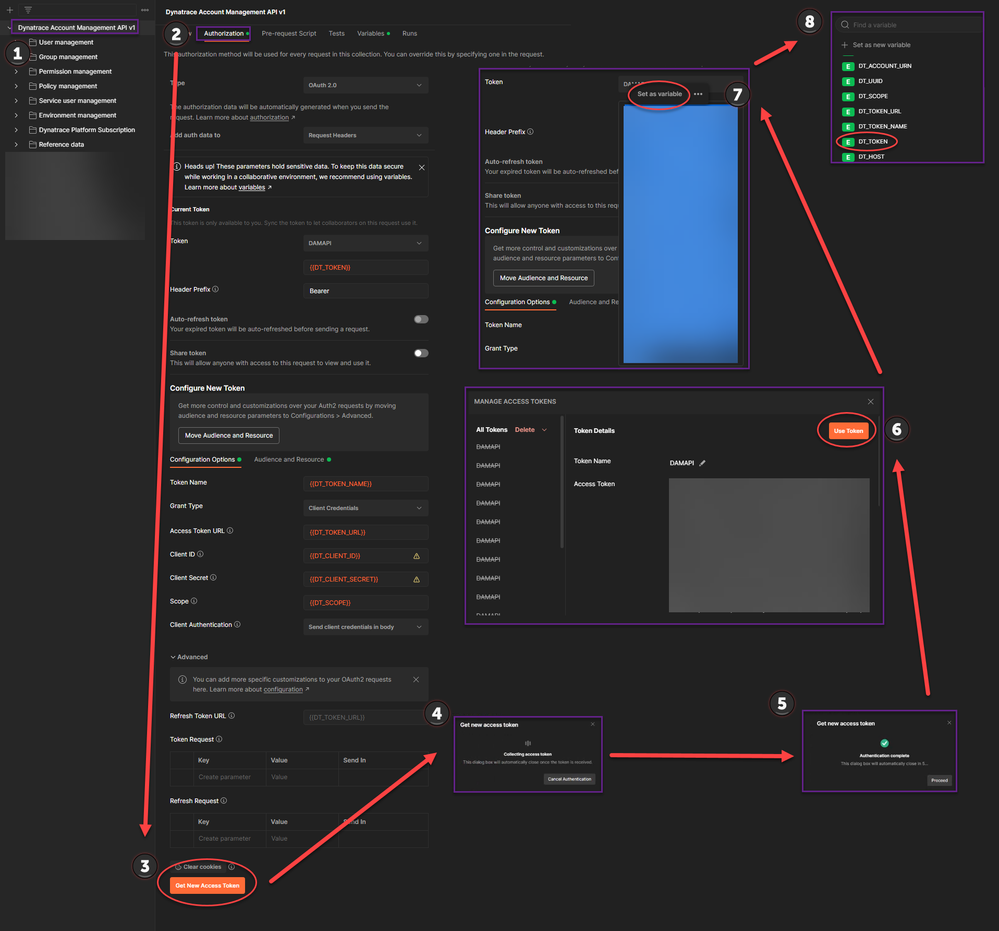Open the Client Authentication dropdown
The height and width of the screenshot is (931, 999).
(x=365, y=627)
